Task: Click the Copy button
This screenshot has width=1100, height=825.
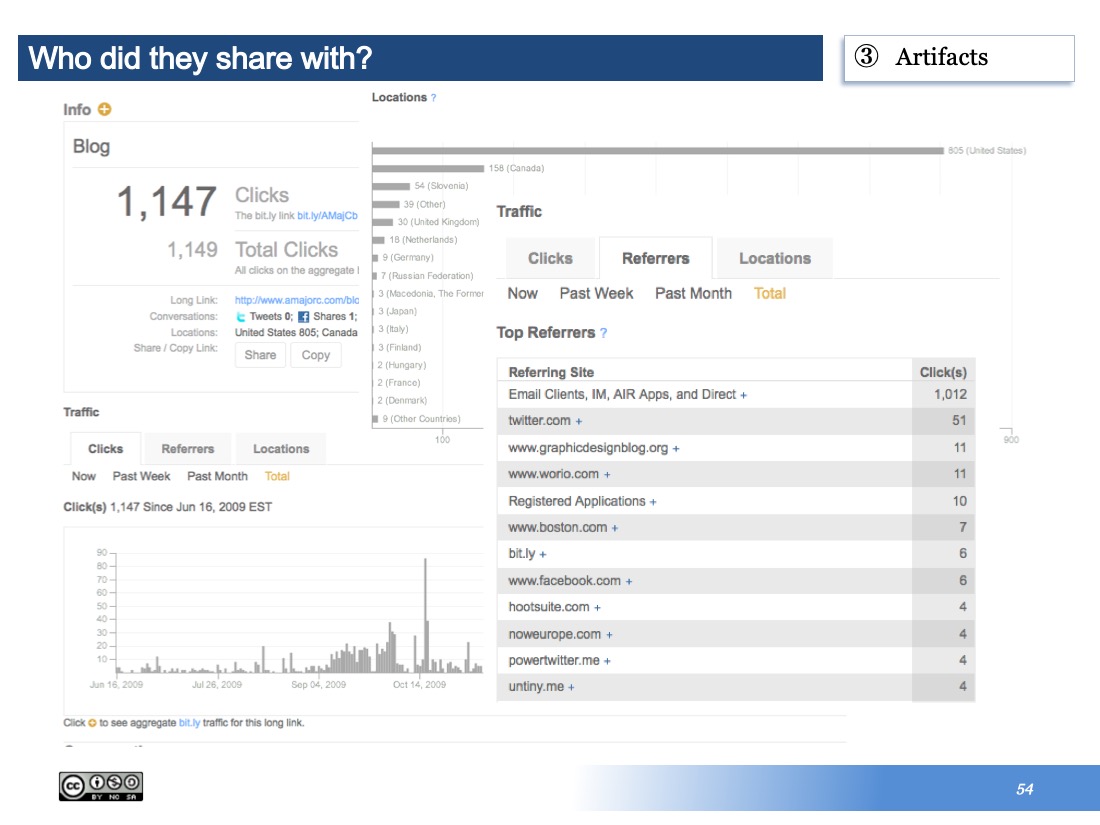Action: (316, 355)
